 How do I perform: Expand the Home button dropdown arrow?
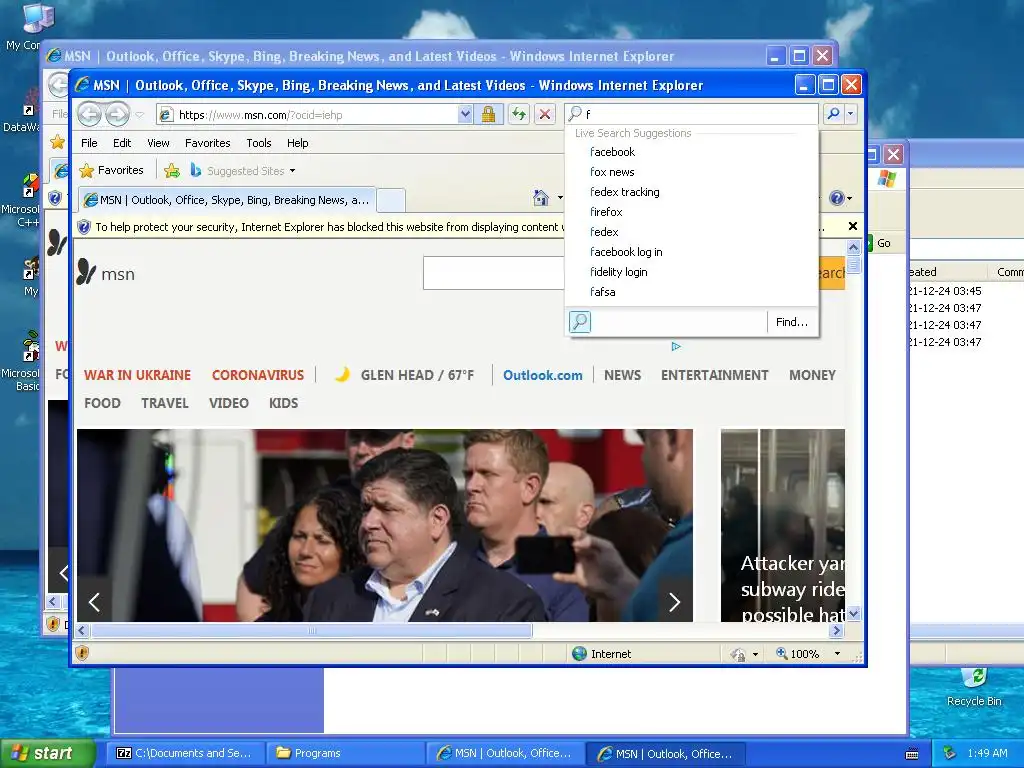pos(560,198)
